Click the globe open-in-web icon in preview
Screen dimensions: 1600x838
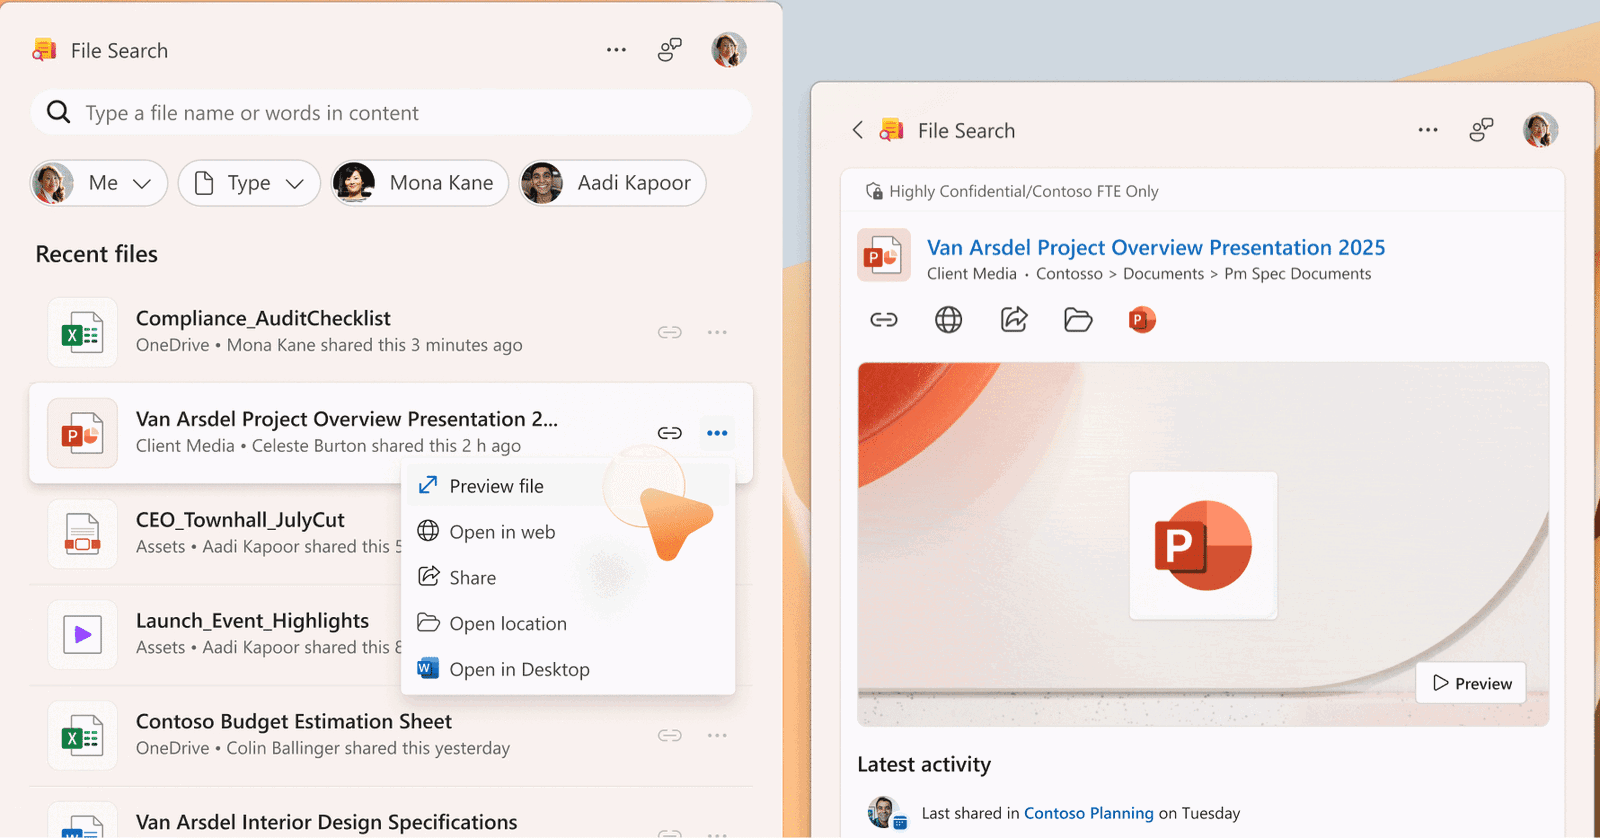948,320
